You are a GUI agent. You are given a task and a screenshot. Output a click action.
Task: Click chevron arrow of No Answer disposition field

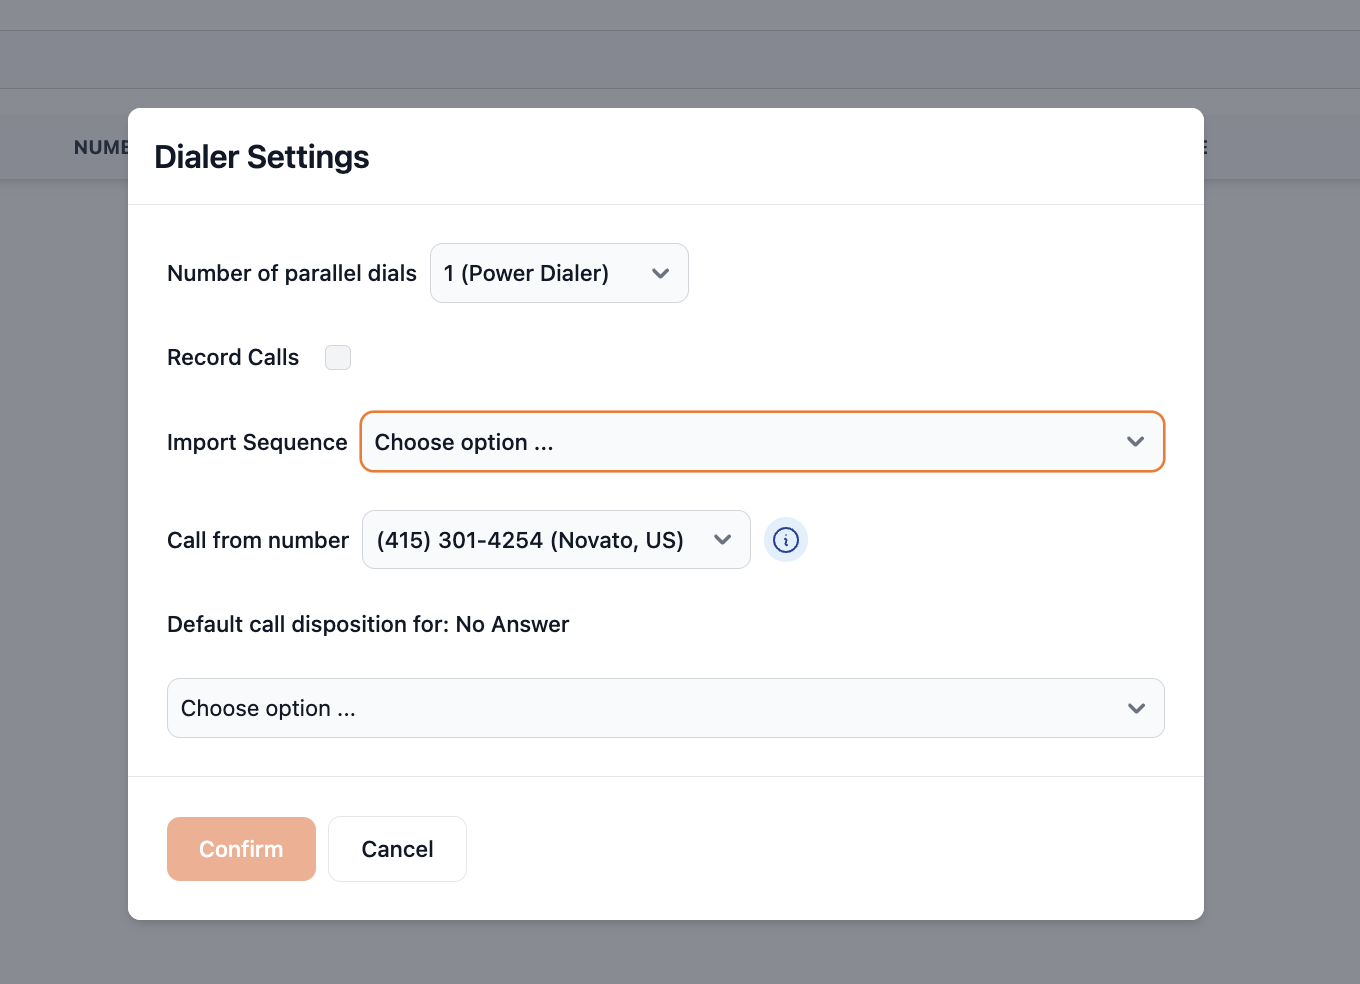[1136, 708]
